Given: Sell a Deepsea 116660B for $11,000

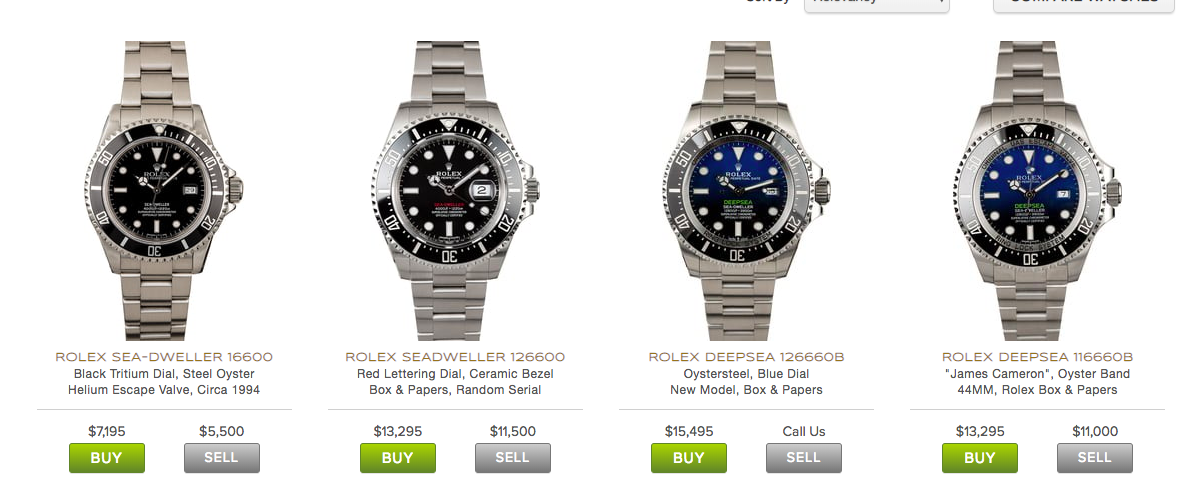Looking at the screenshot, I should click(1095, 458).
